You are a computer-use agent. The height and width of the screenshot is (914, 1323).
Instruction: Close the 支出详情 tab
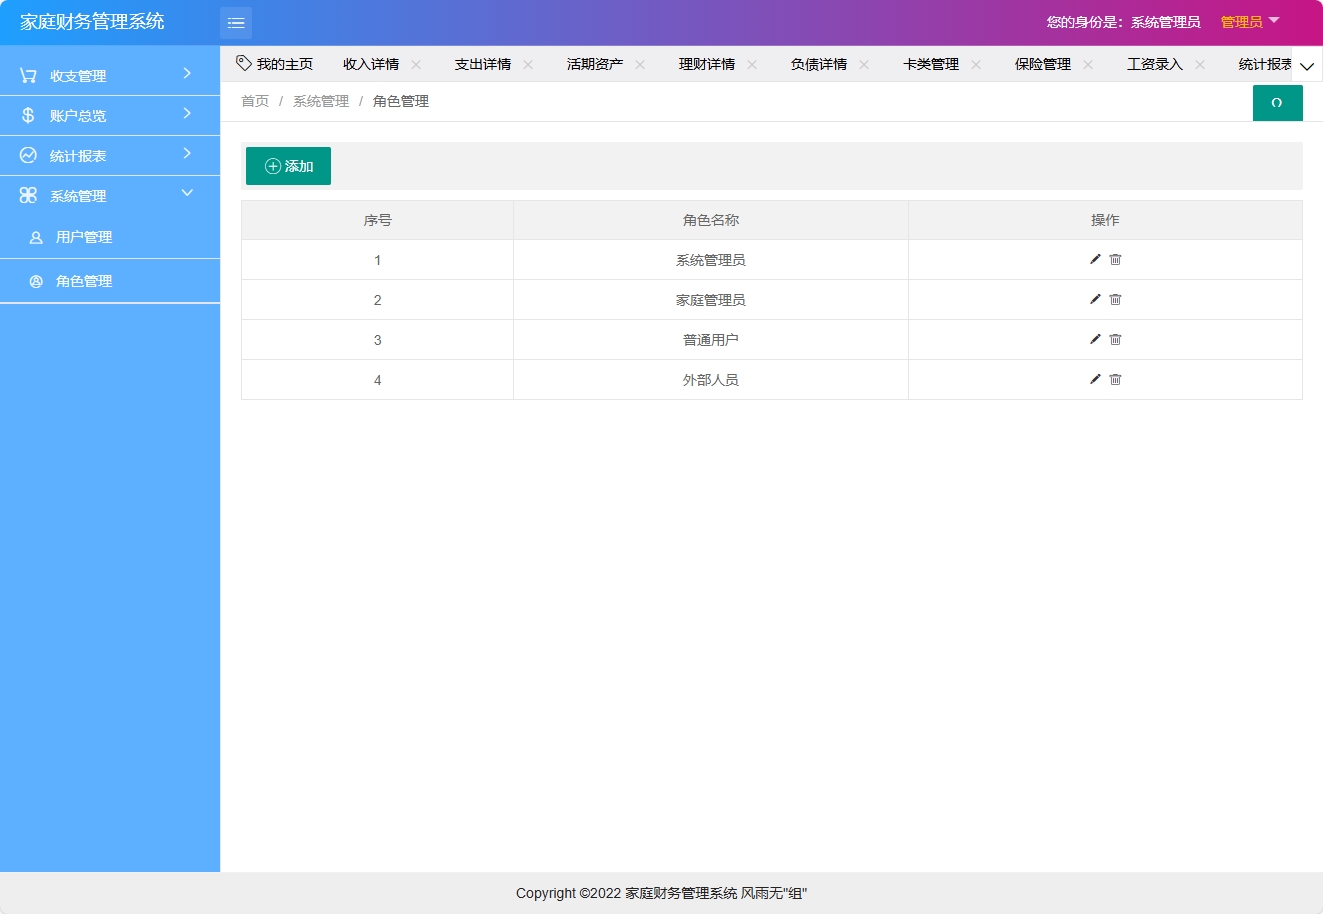point(527,63)
